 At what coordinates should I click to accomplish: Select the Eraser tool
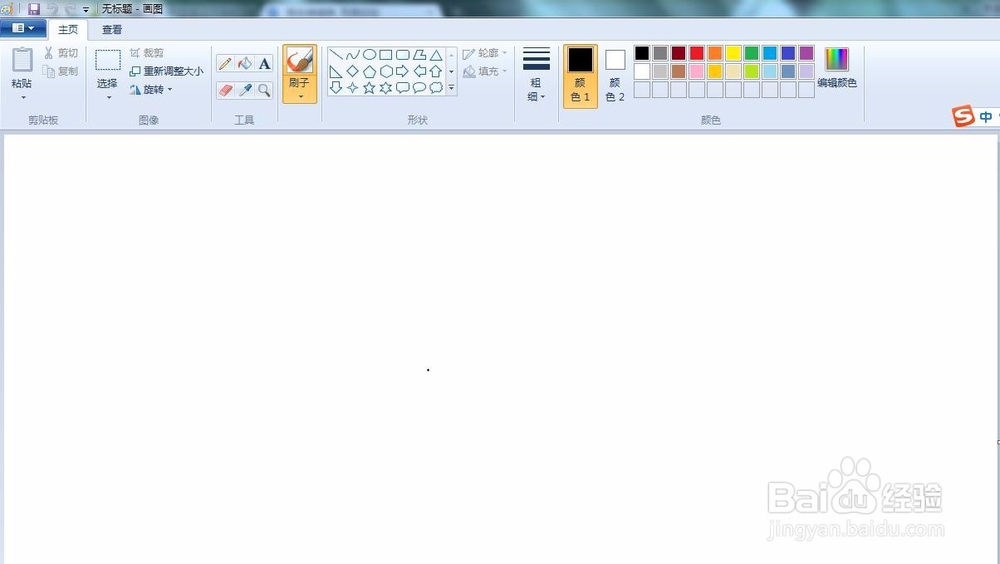224,90
